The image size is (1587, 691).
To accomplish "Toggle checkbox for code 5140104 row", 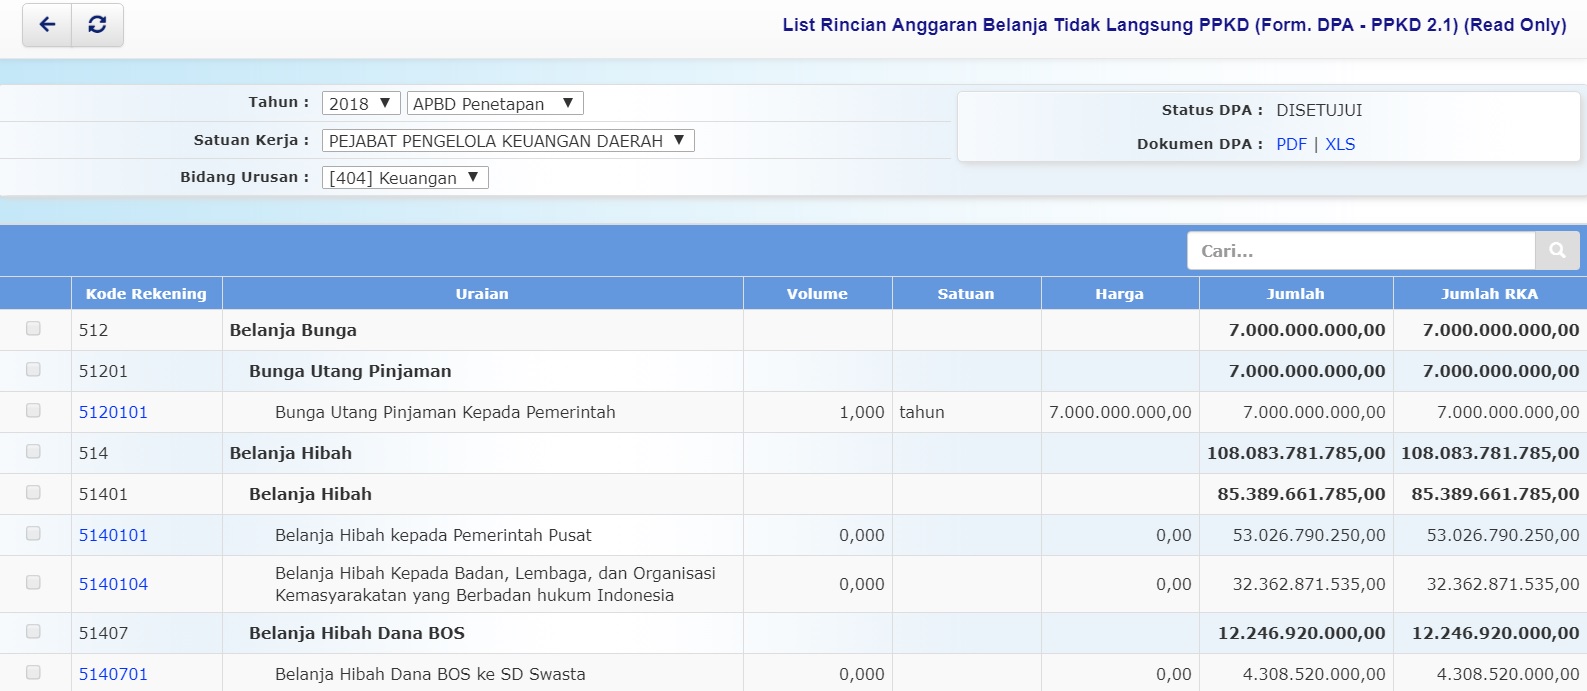I will point(33,583).
